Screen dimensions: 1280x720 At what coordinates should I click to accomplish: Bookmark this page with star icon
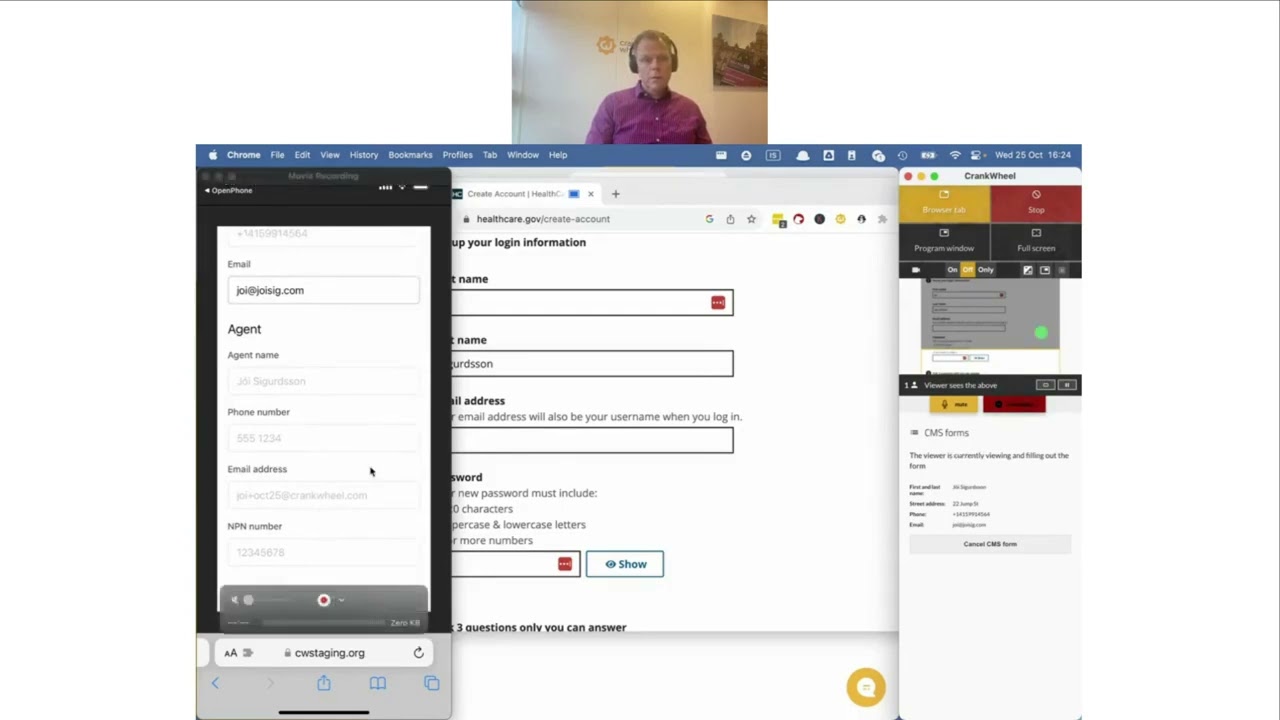point(751,219)
